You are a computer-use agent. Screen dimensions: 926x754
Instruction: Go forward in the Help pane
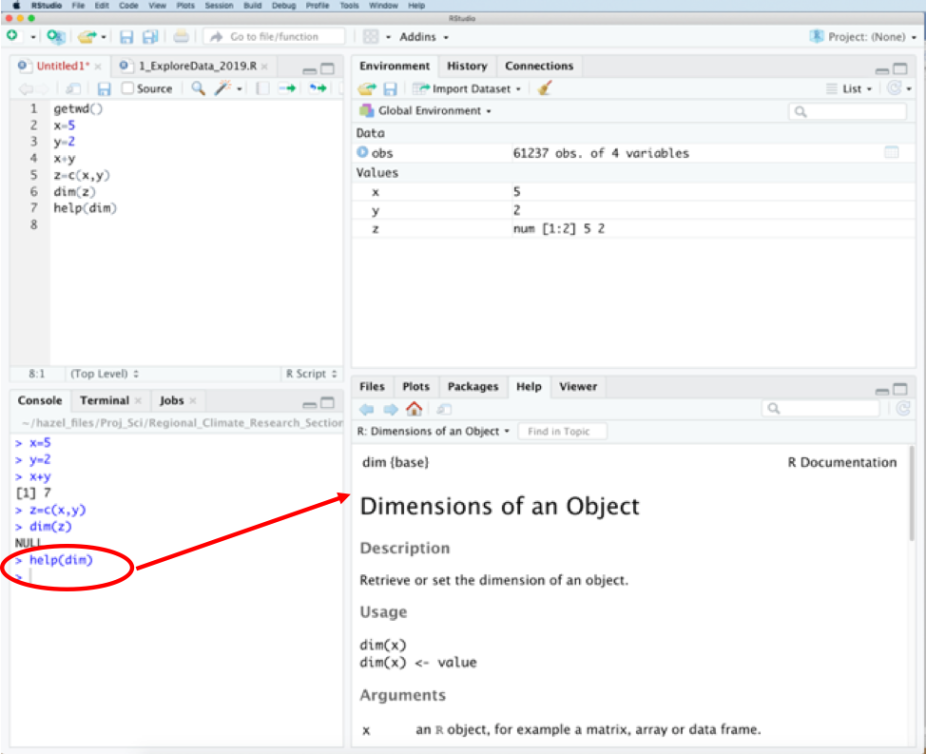[390, 409]
